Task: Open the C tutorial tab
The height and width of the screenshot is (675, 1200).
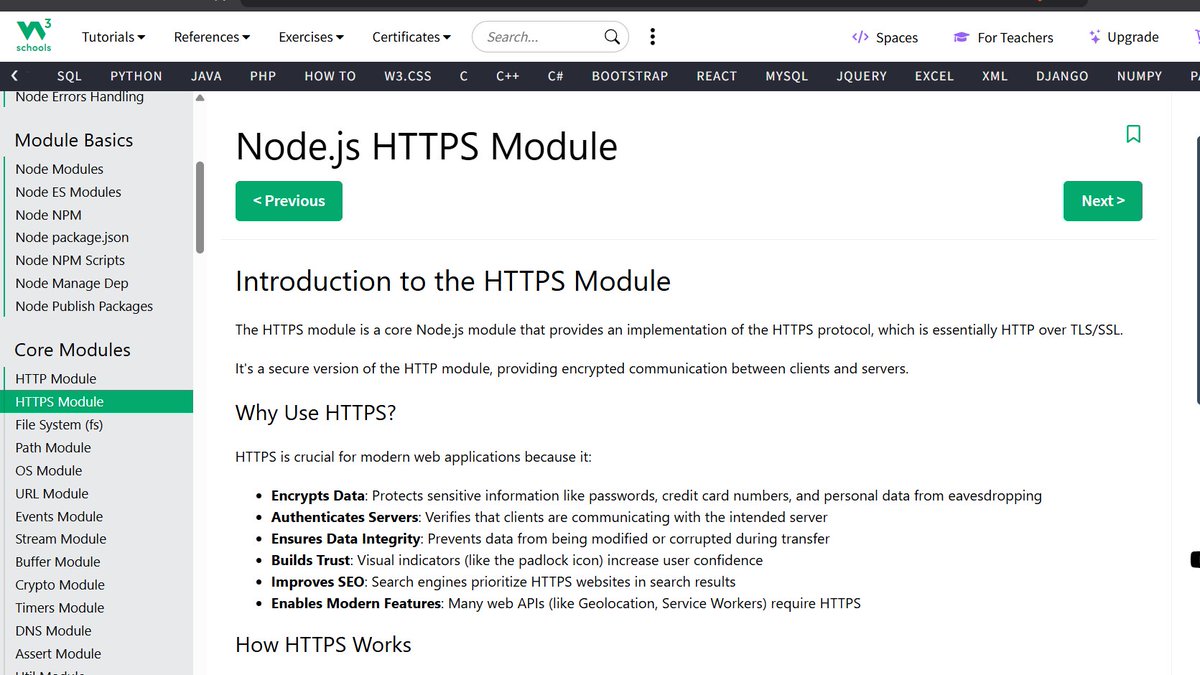Action: 463,76
